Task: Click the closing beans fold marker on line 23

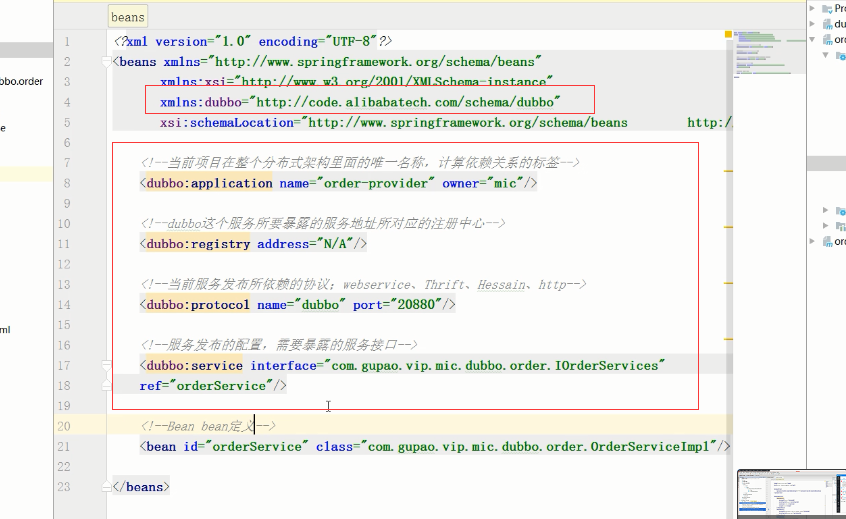Action: click(106, 487)
